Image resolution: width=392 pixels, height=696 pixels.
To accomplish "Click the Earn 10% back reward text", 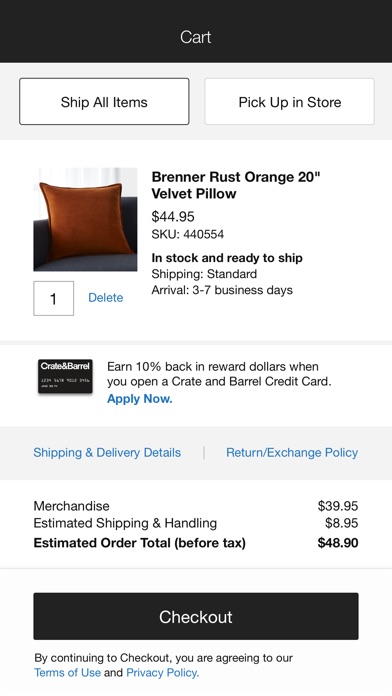I will (x=219, y=374).
